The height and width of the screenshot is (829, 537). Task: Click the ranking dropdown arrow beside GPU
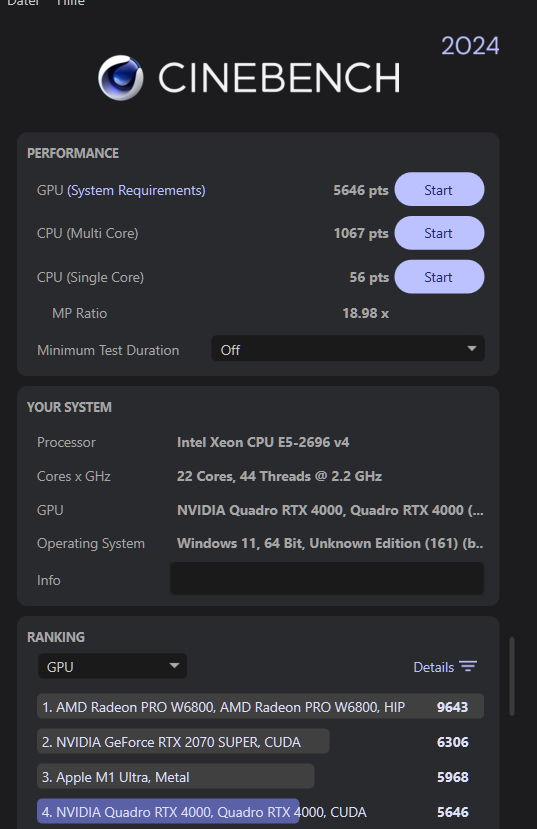[x=174, y=666]
